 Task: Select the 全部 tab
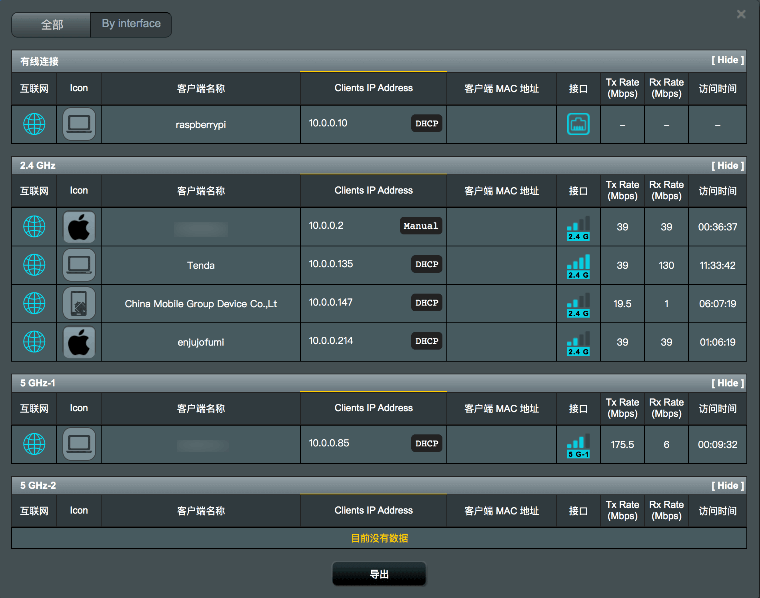coord(51,24)
